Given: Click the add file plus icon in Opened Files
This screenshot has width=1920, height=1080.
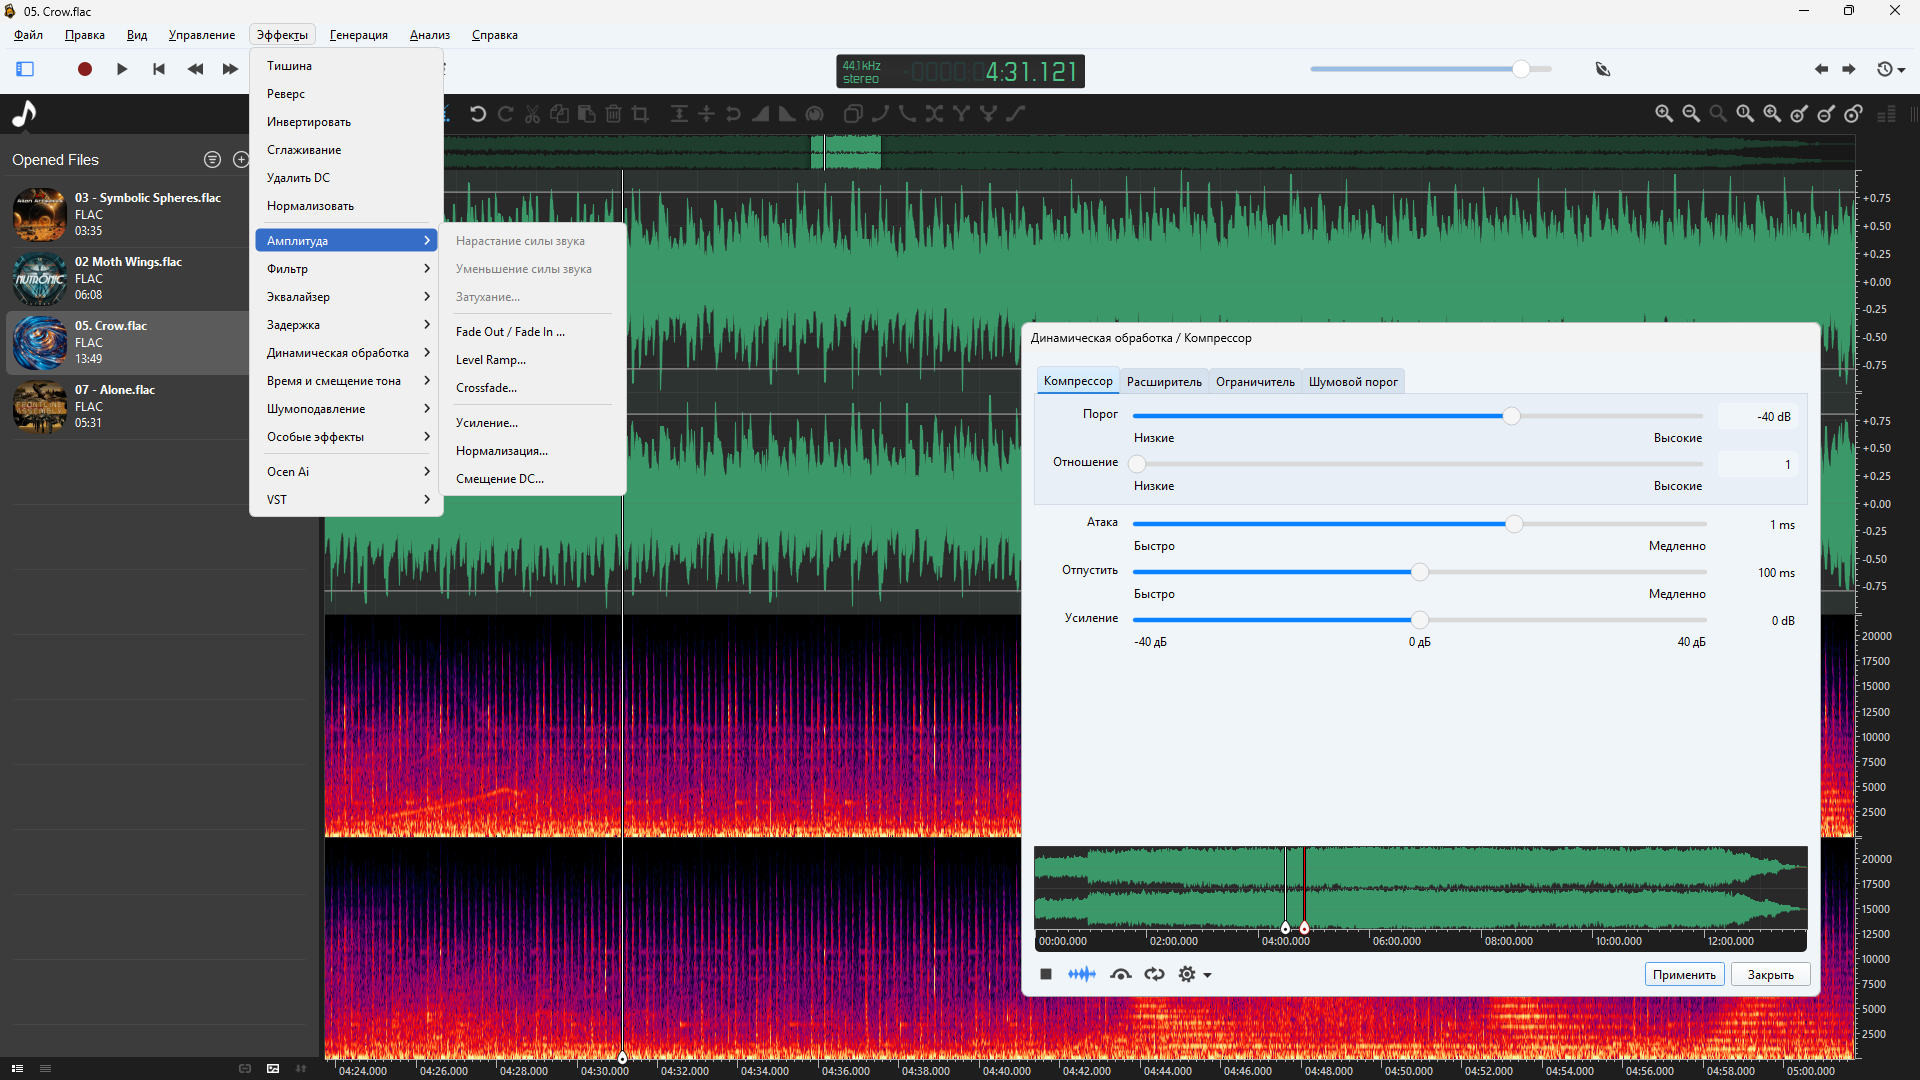Looking at the screenshot, I should click(240, 160).
